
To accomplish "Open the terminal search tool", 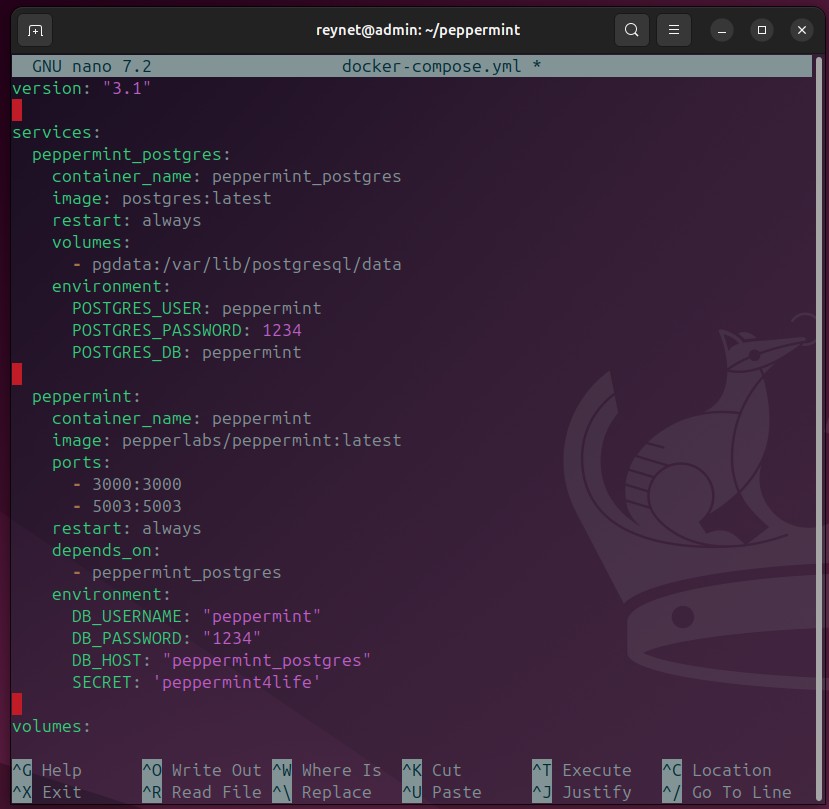I will 631,30.
